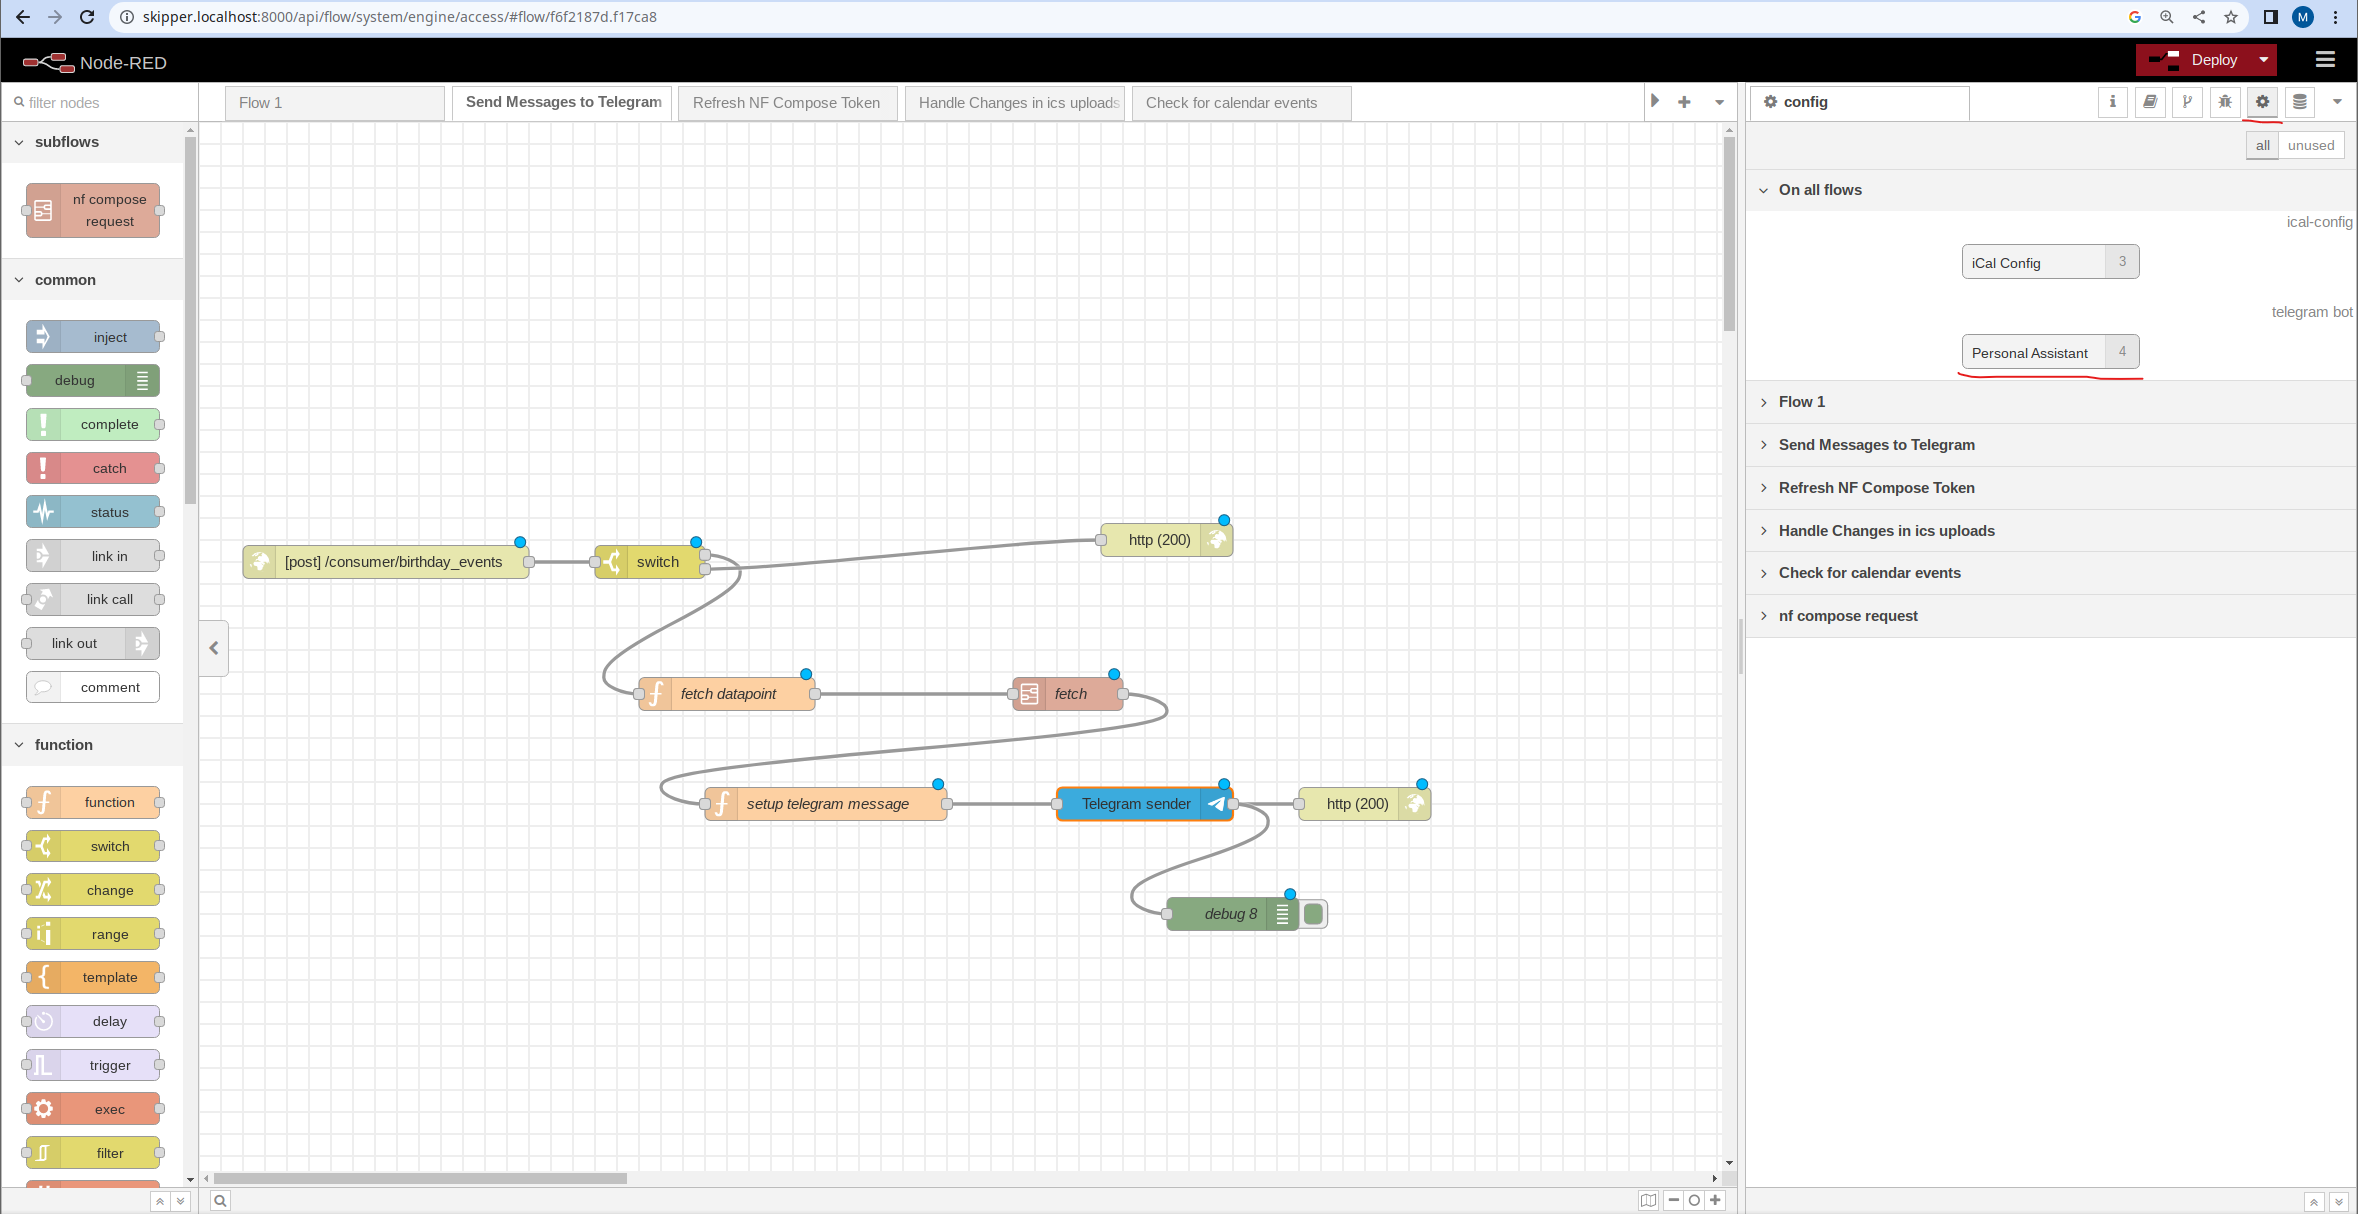Image resolution: width=2358 pixels, height=1214 pixels.
Task: Select the unused config nodes filter
Action: [2310, 145]
